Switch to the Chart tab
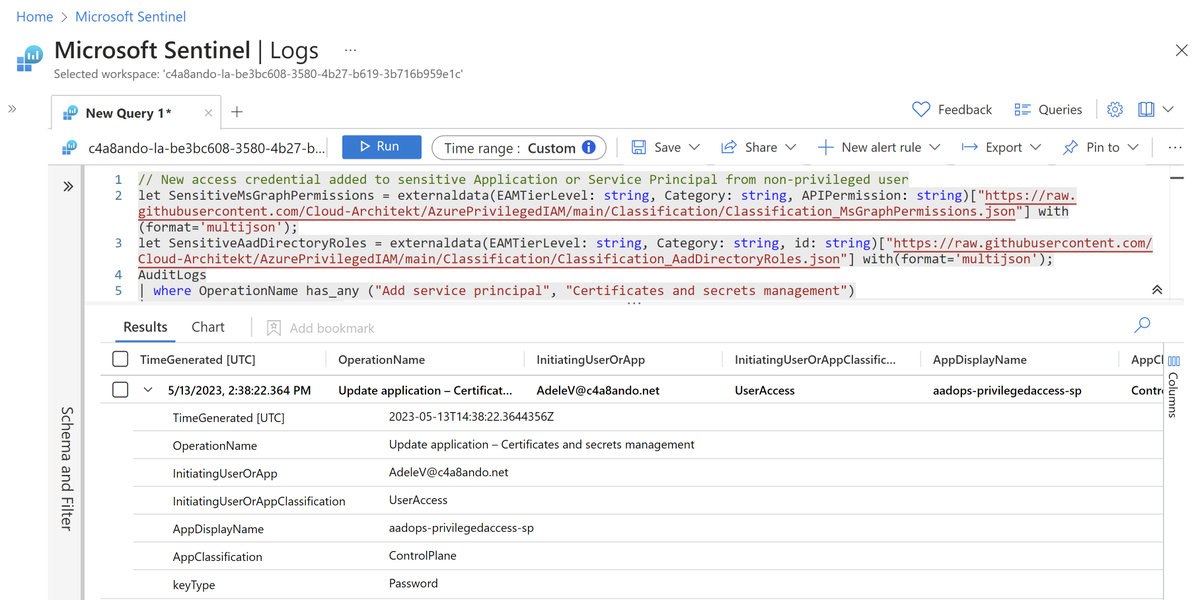Viewport: 1200px width, 600px height. pos(208,327)
